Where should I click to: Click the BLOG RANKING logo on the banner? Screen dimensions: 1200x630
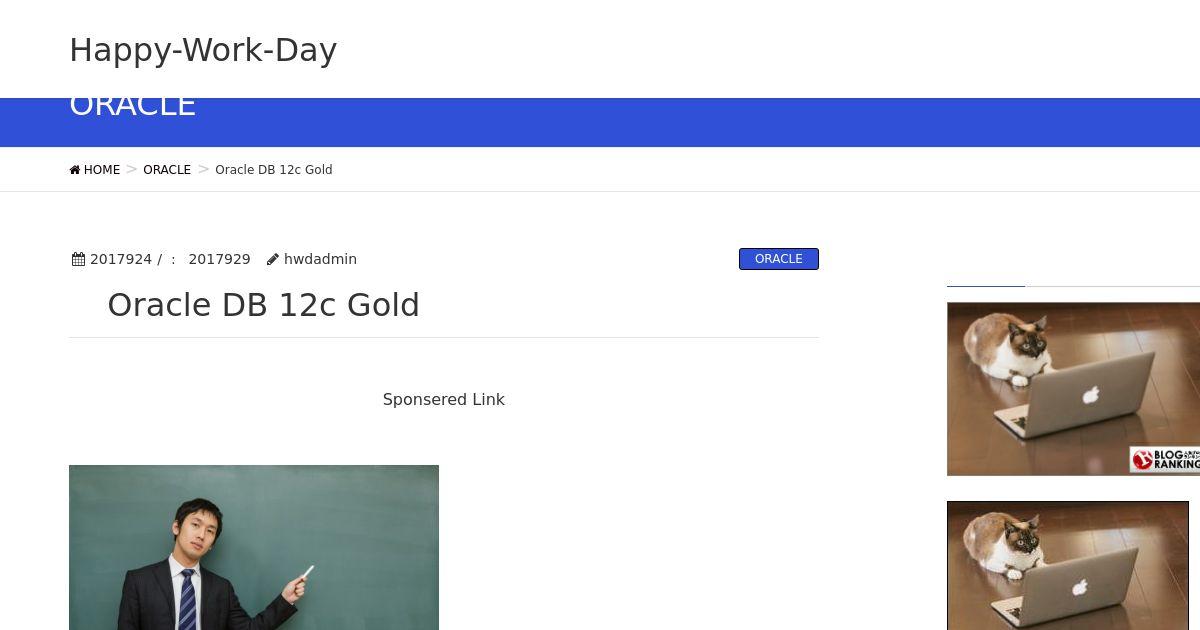[x=1165, y=459]
